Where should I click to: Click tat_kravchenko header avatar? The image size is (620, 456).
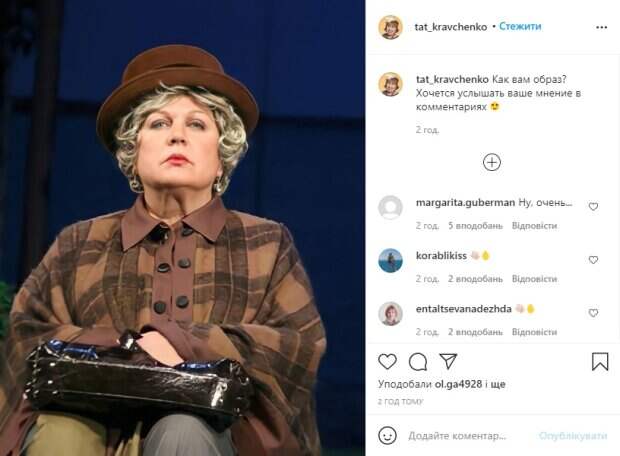[391, 27]
